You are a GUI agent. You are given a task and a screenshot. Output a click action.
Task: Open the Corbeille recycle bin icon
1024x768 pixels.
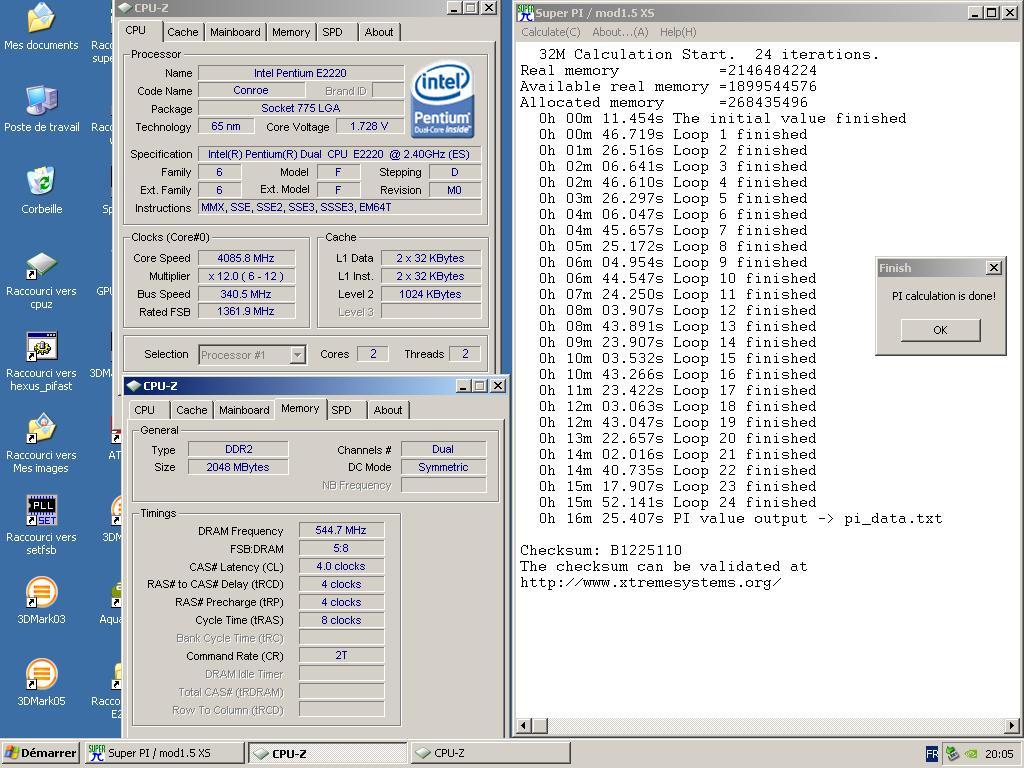[41, 182]
